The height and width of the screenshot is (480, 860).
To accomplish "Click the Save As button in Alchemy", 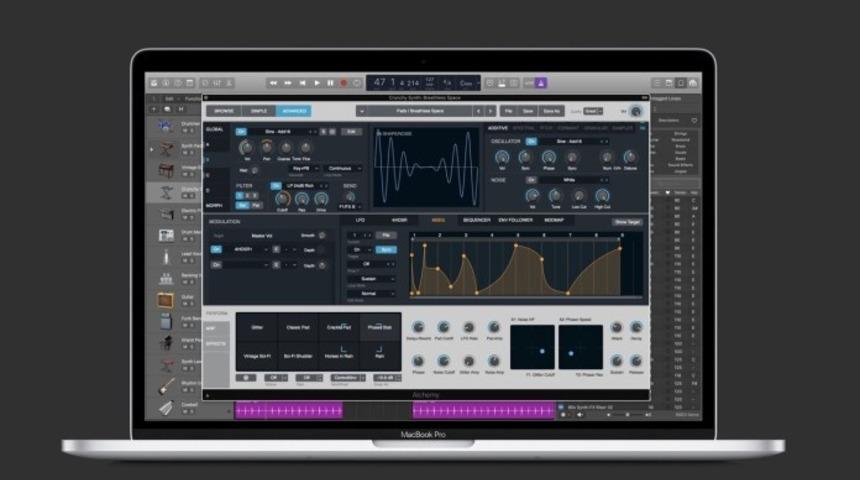I will 551,111.
